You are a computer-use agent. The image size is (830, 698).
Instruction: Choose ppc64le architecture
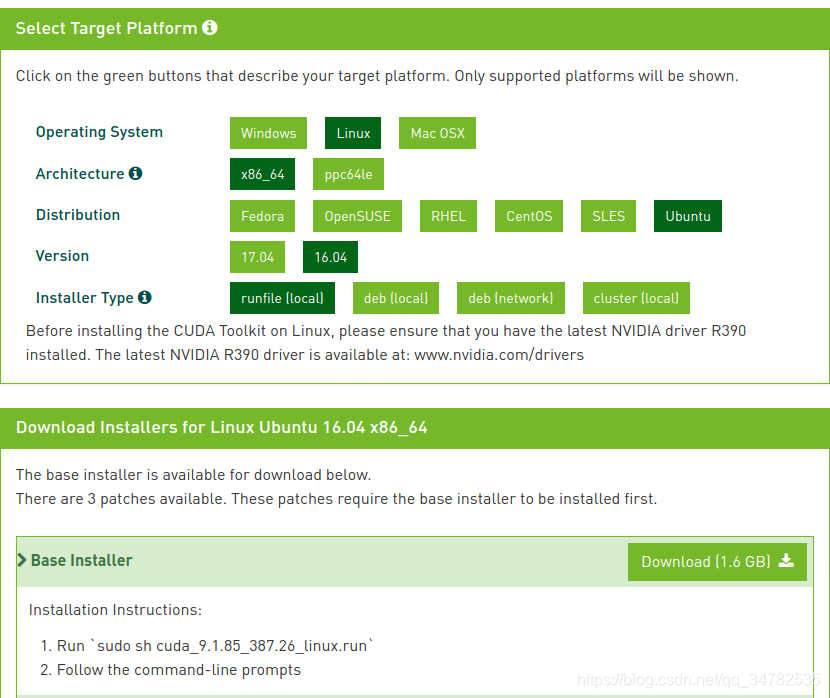(348, 174)
